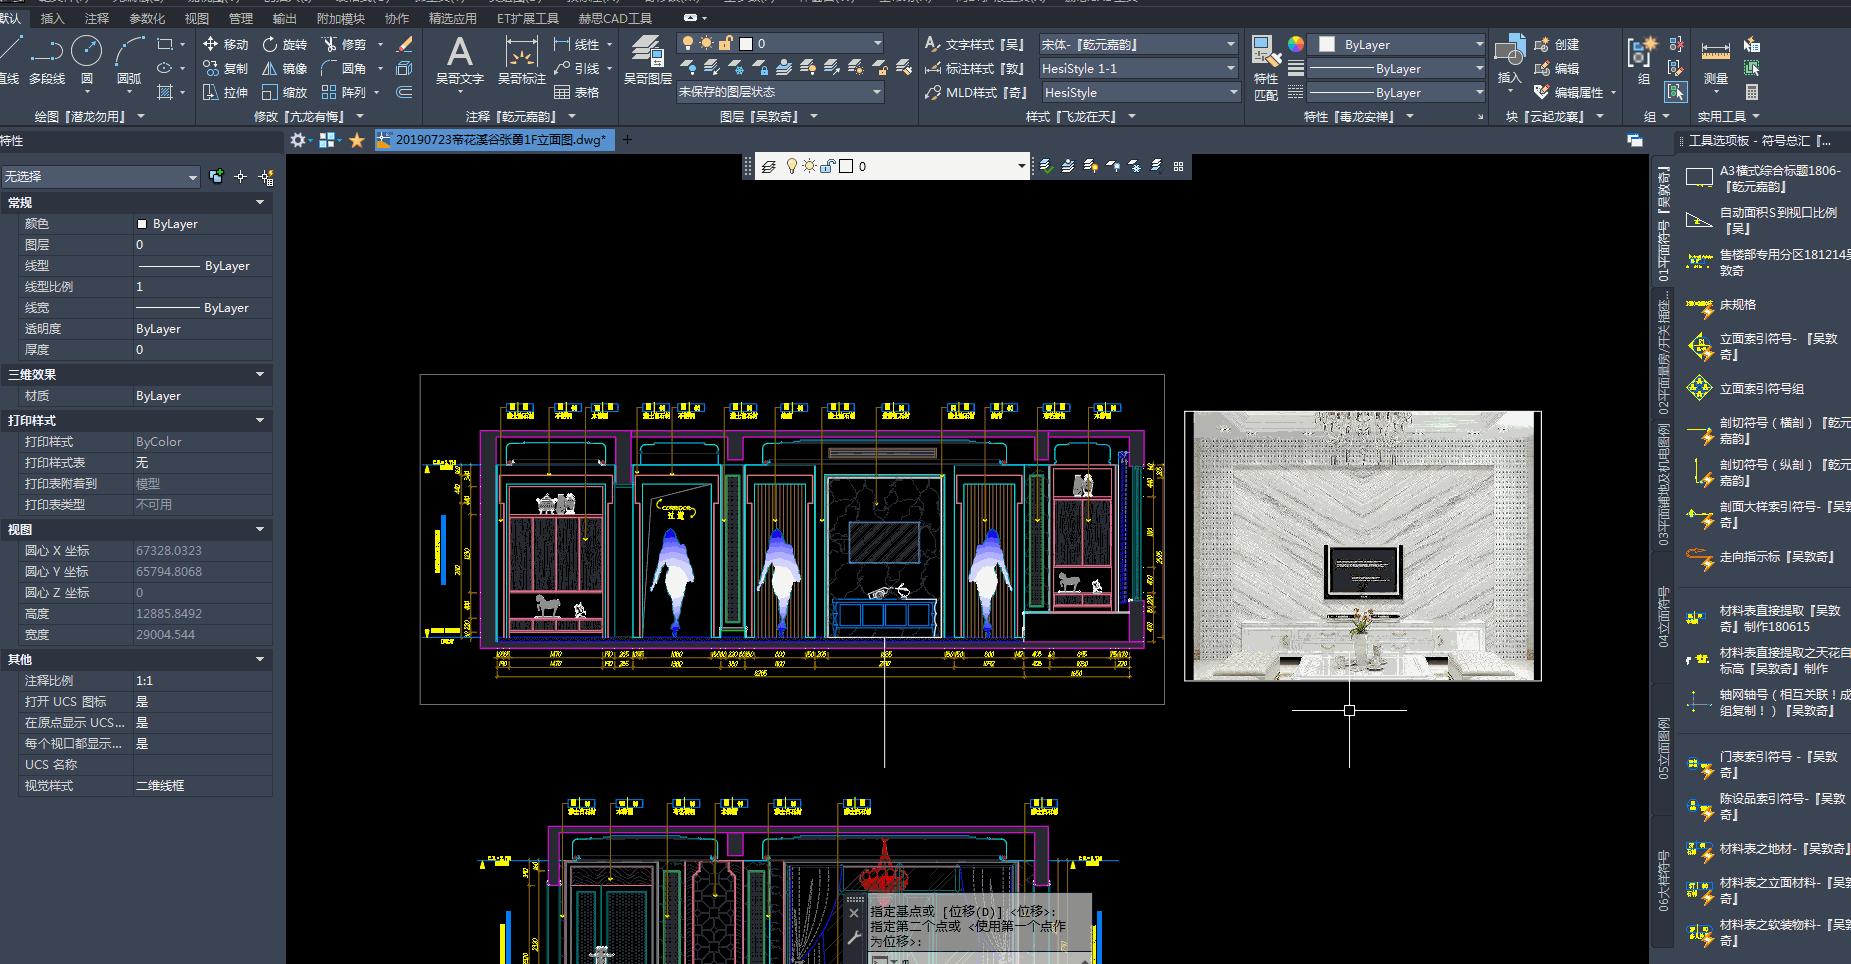Toggle the layer lock icon in ribbon layer dropdown
This screenshot has height=964, width=1851.
pyautogui.click(x=725, y=43)
